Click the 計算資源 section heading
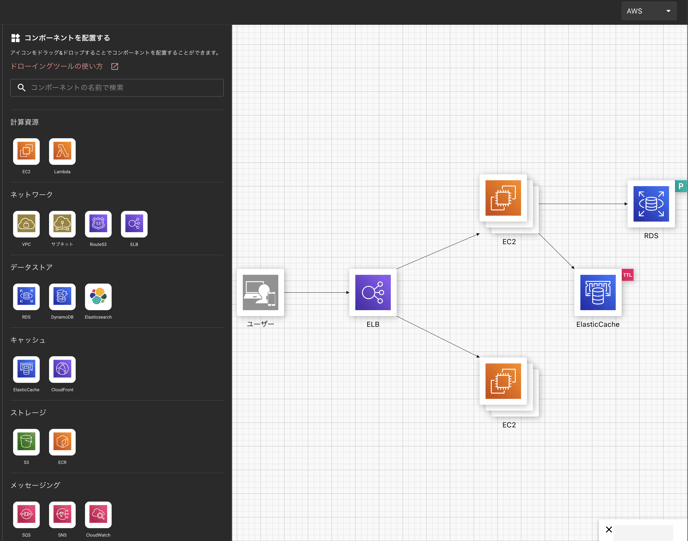This screenshot has height=541, width=688. [25, 122]
